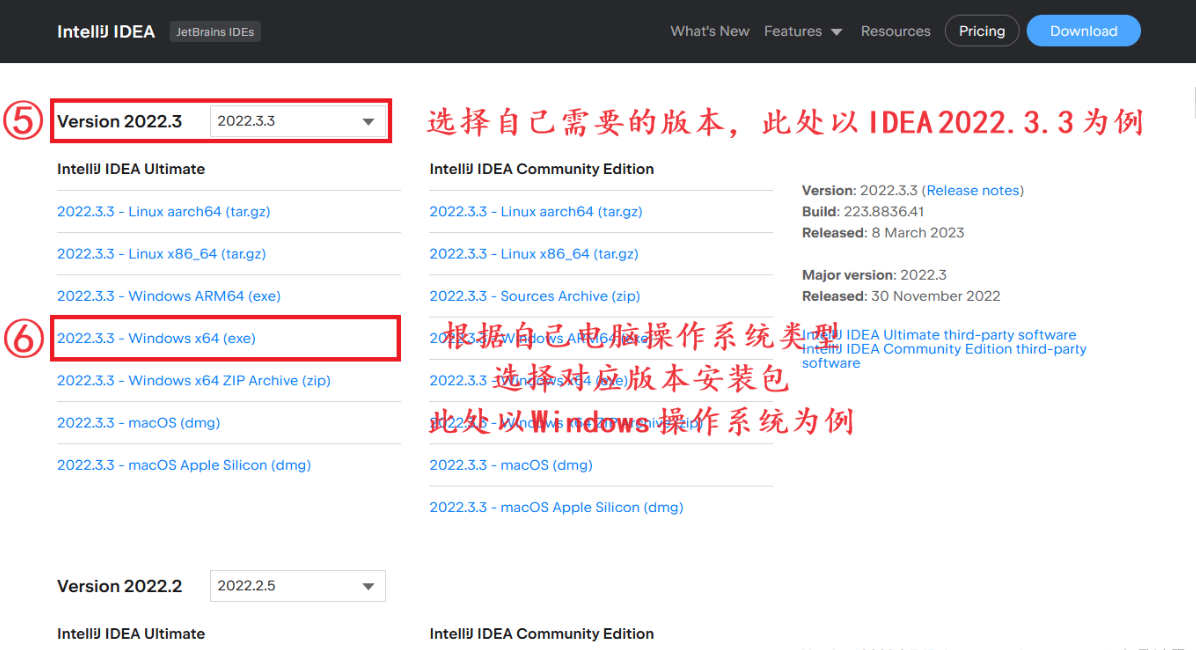Open the What's New page
1196x650 pixels.
point(709,31)
